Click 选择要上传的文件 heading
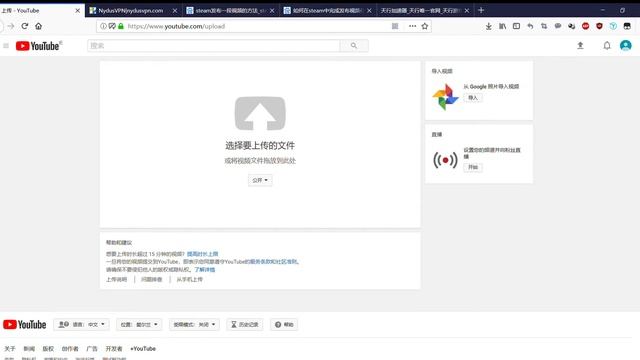This screenshot has height=360, width=640. point(260,145)
